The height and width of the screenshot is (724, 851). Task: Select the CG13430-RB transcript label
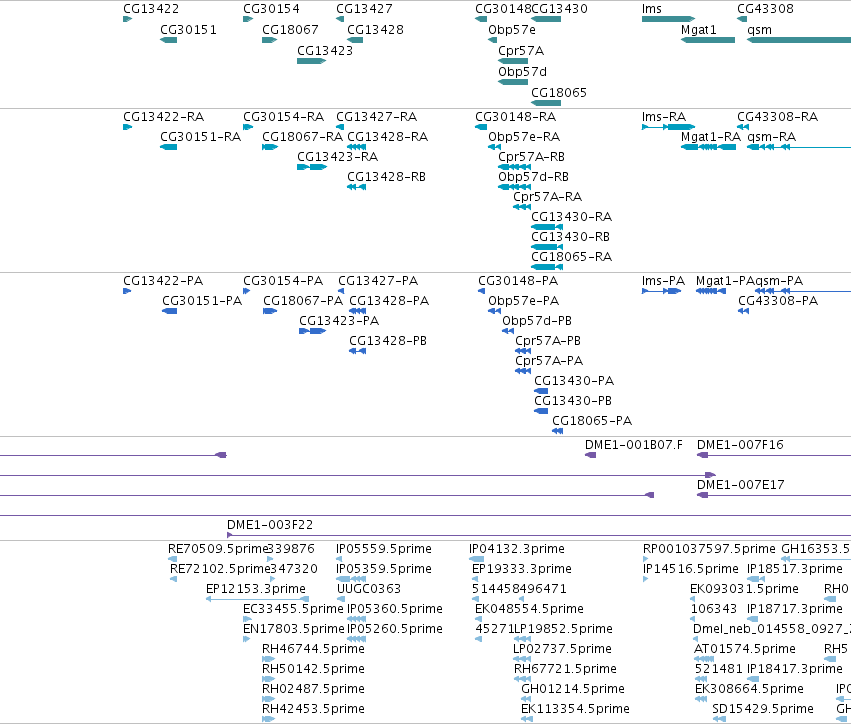coord(570,237)
